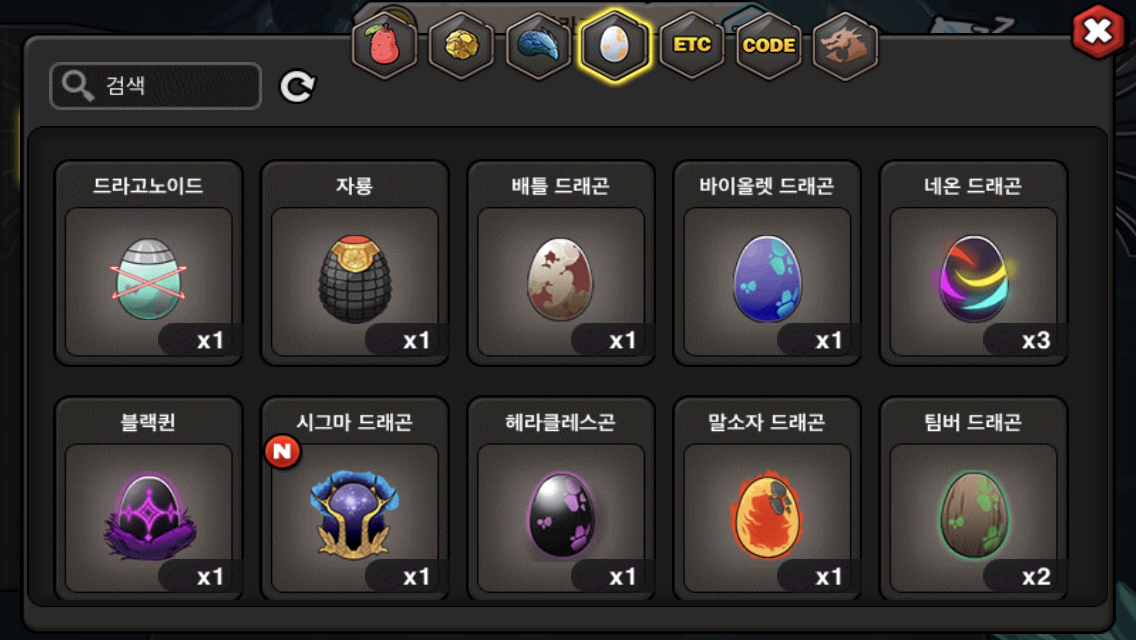The width and height of the screenshot is (1136, 640).
Task: Select the 블랙퀸 nest egg
Action: pyautogui.click(x=149, y=499)
